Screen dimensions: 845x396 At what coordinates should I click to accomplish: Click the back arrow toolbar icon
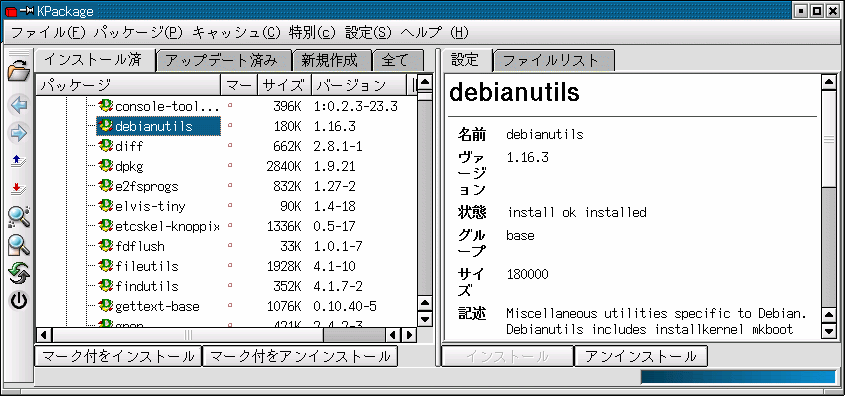(18, 105)
